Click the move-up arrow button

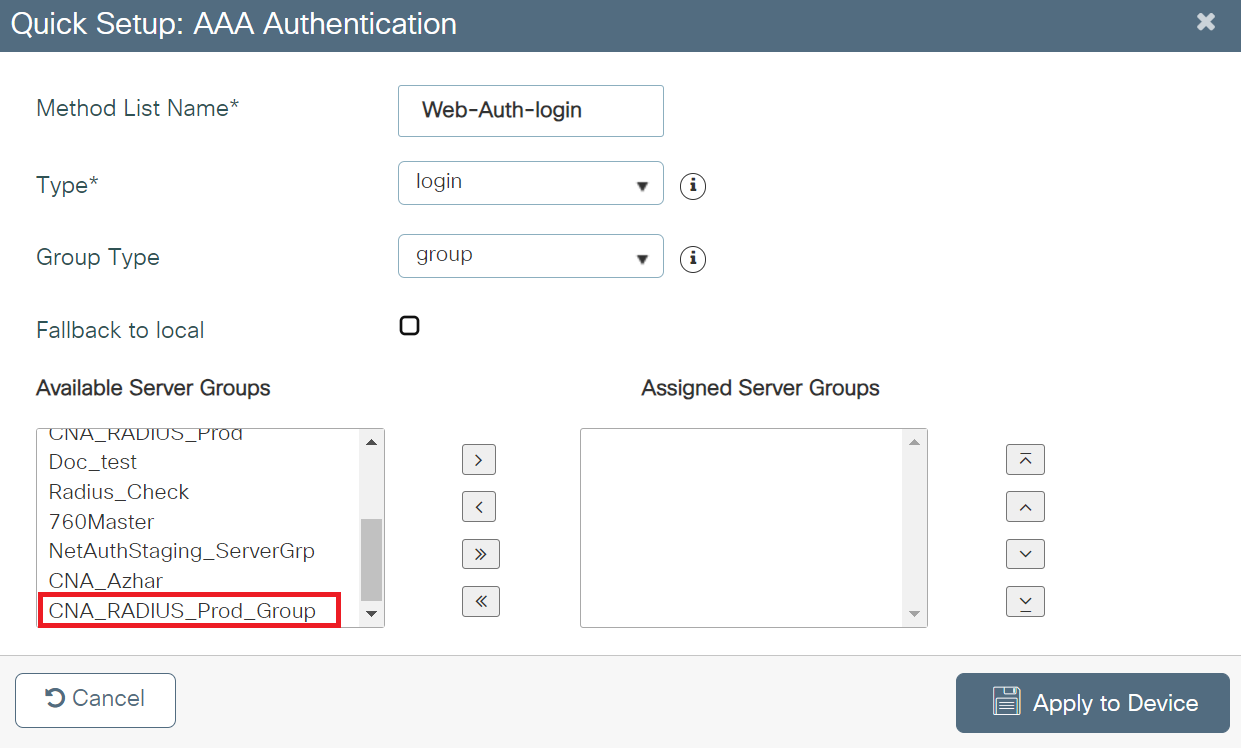point(1024,507)
